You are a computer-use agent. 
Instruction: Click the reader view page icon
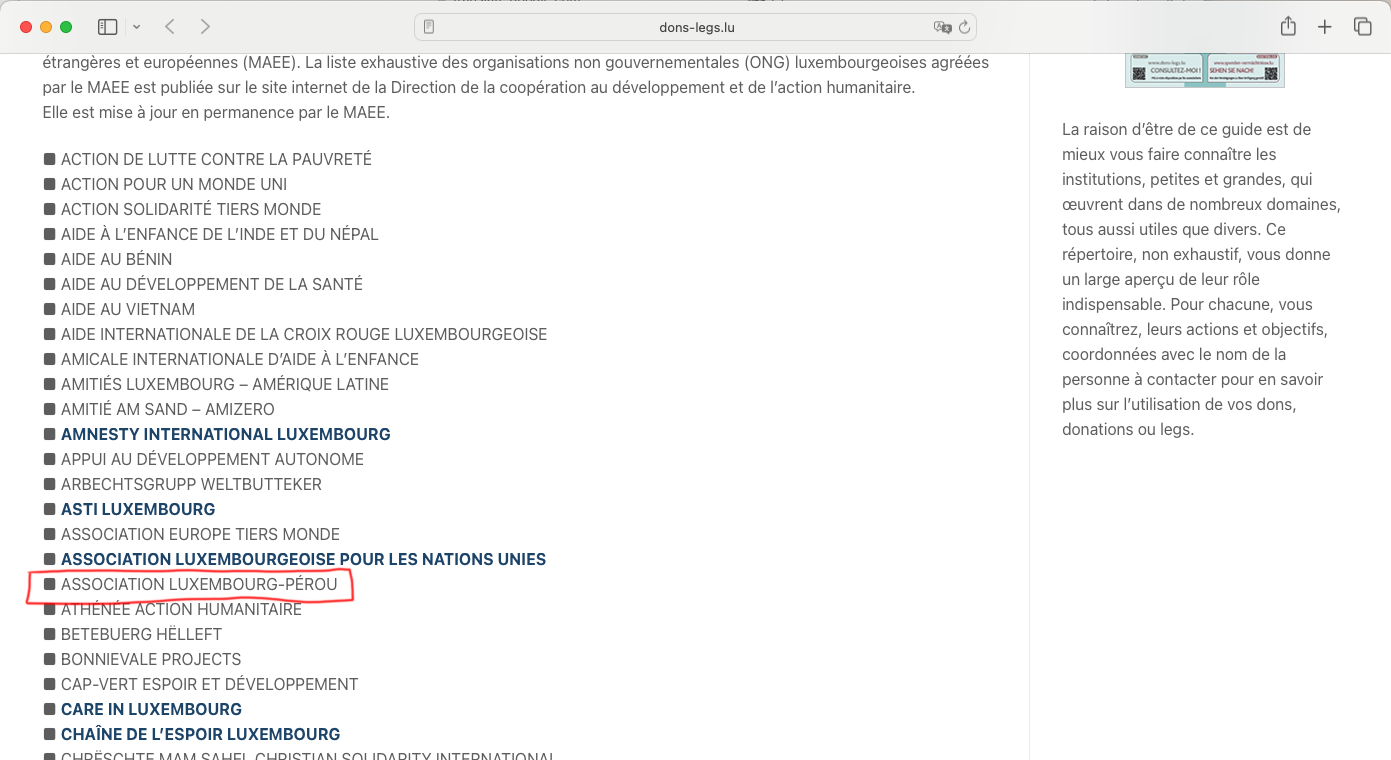click(x=429, y=27)
